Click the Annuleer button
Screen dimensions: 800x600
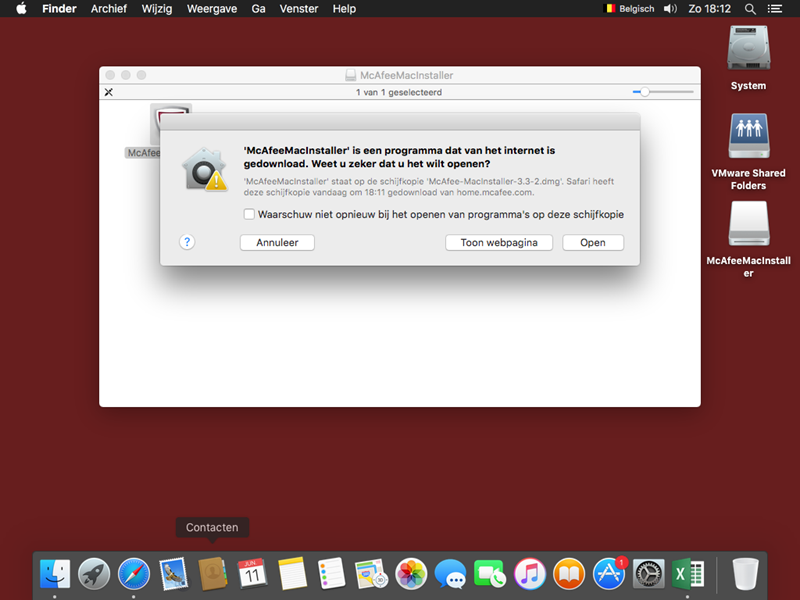[x=277, y=242]
